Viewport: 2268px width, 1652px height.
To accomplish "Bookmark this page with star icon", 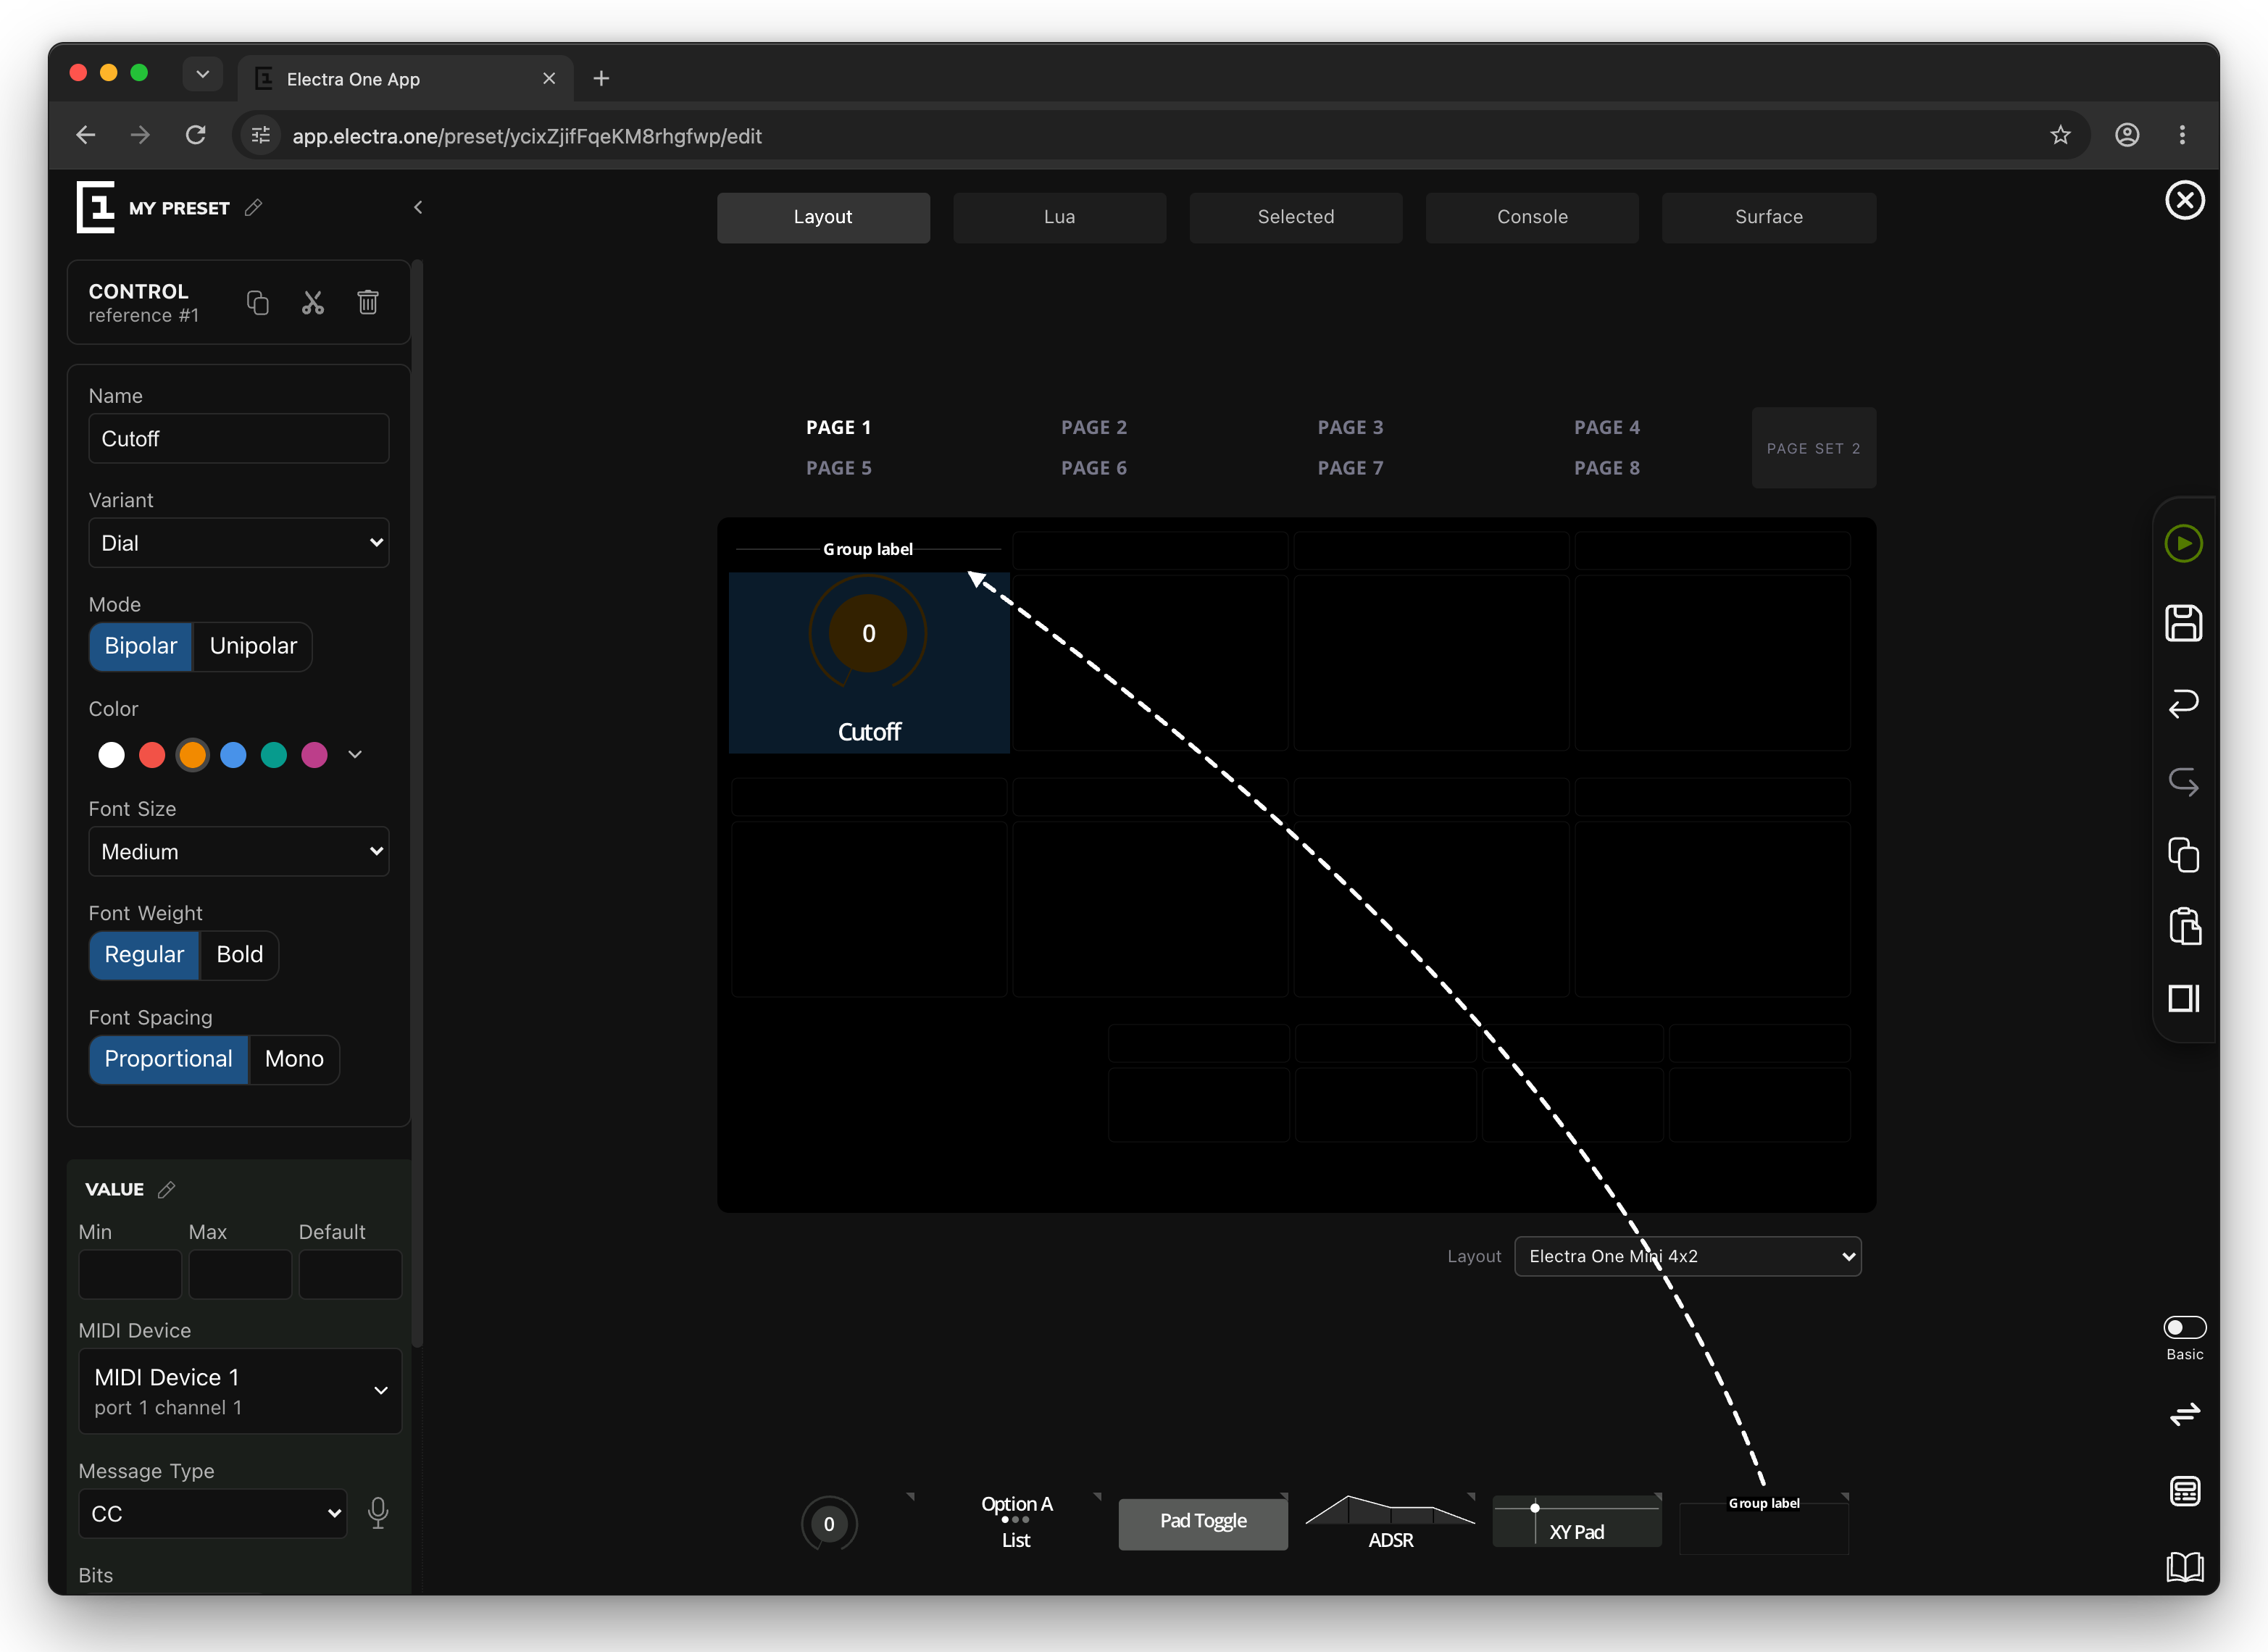I will (x=2060, y=135).
